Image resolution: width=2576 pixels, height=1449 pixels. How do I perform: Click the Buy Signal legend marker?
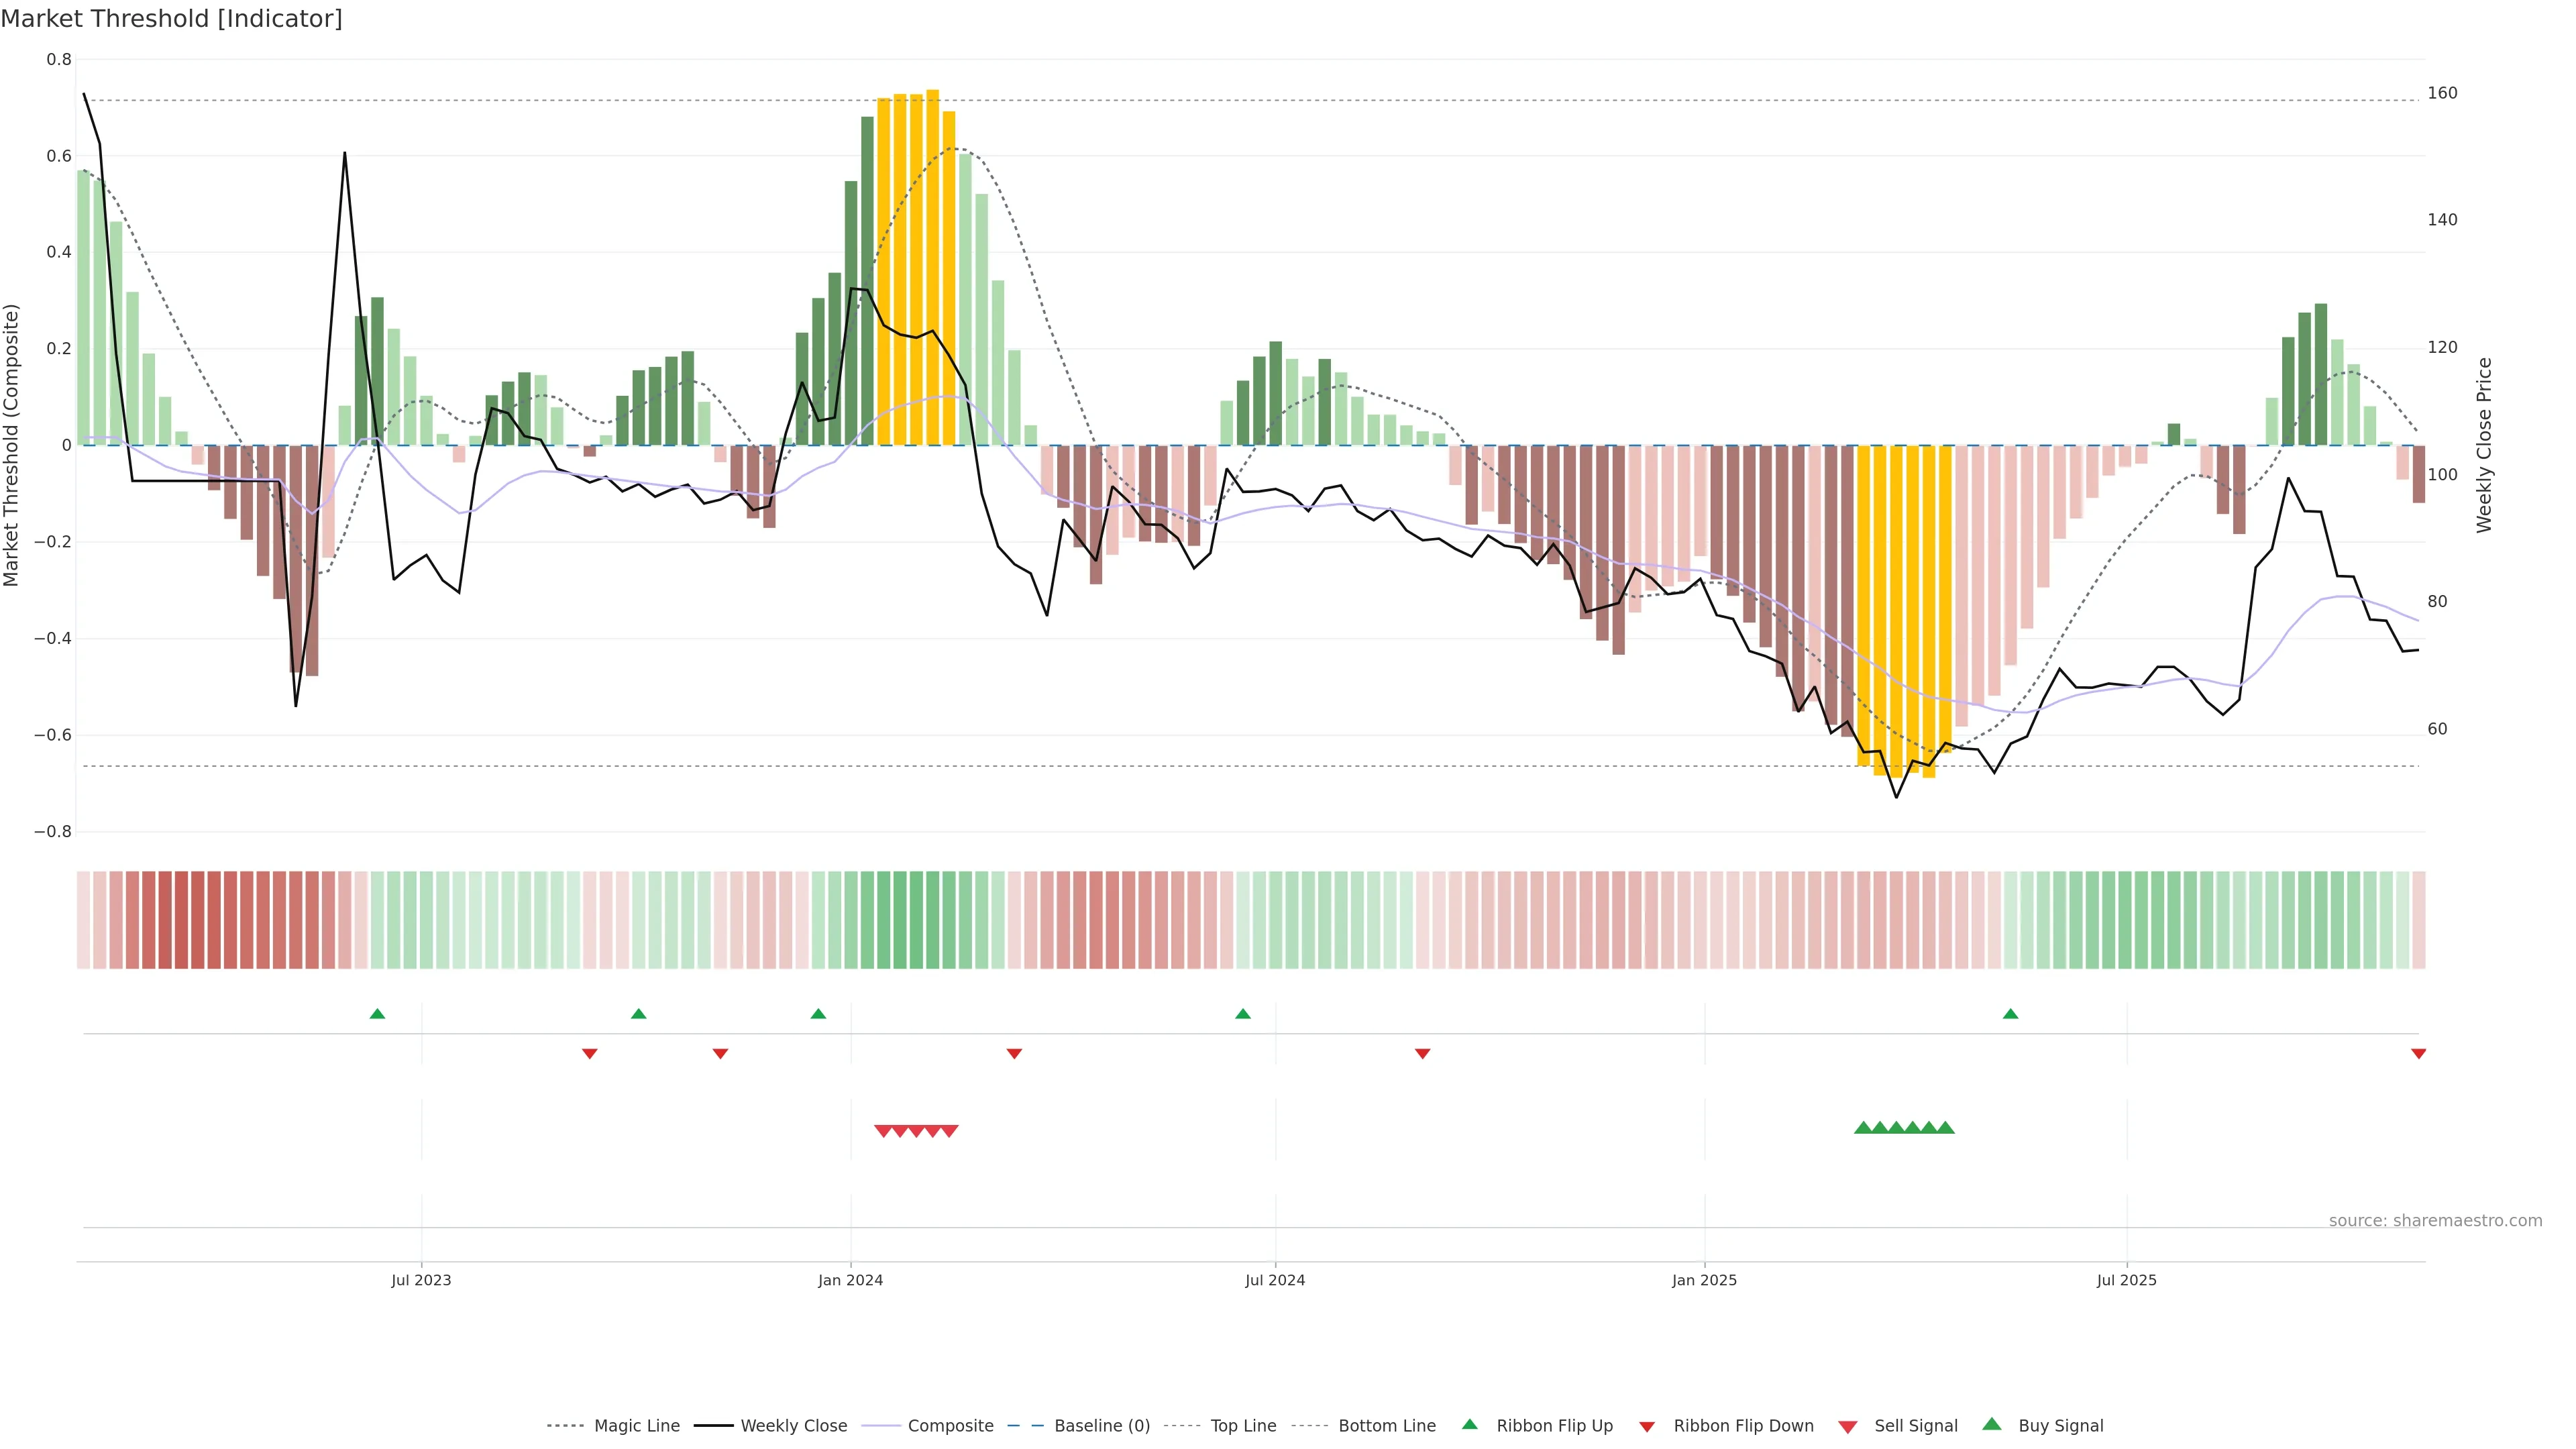pos(1992,1424)
